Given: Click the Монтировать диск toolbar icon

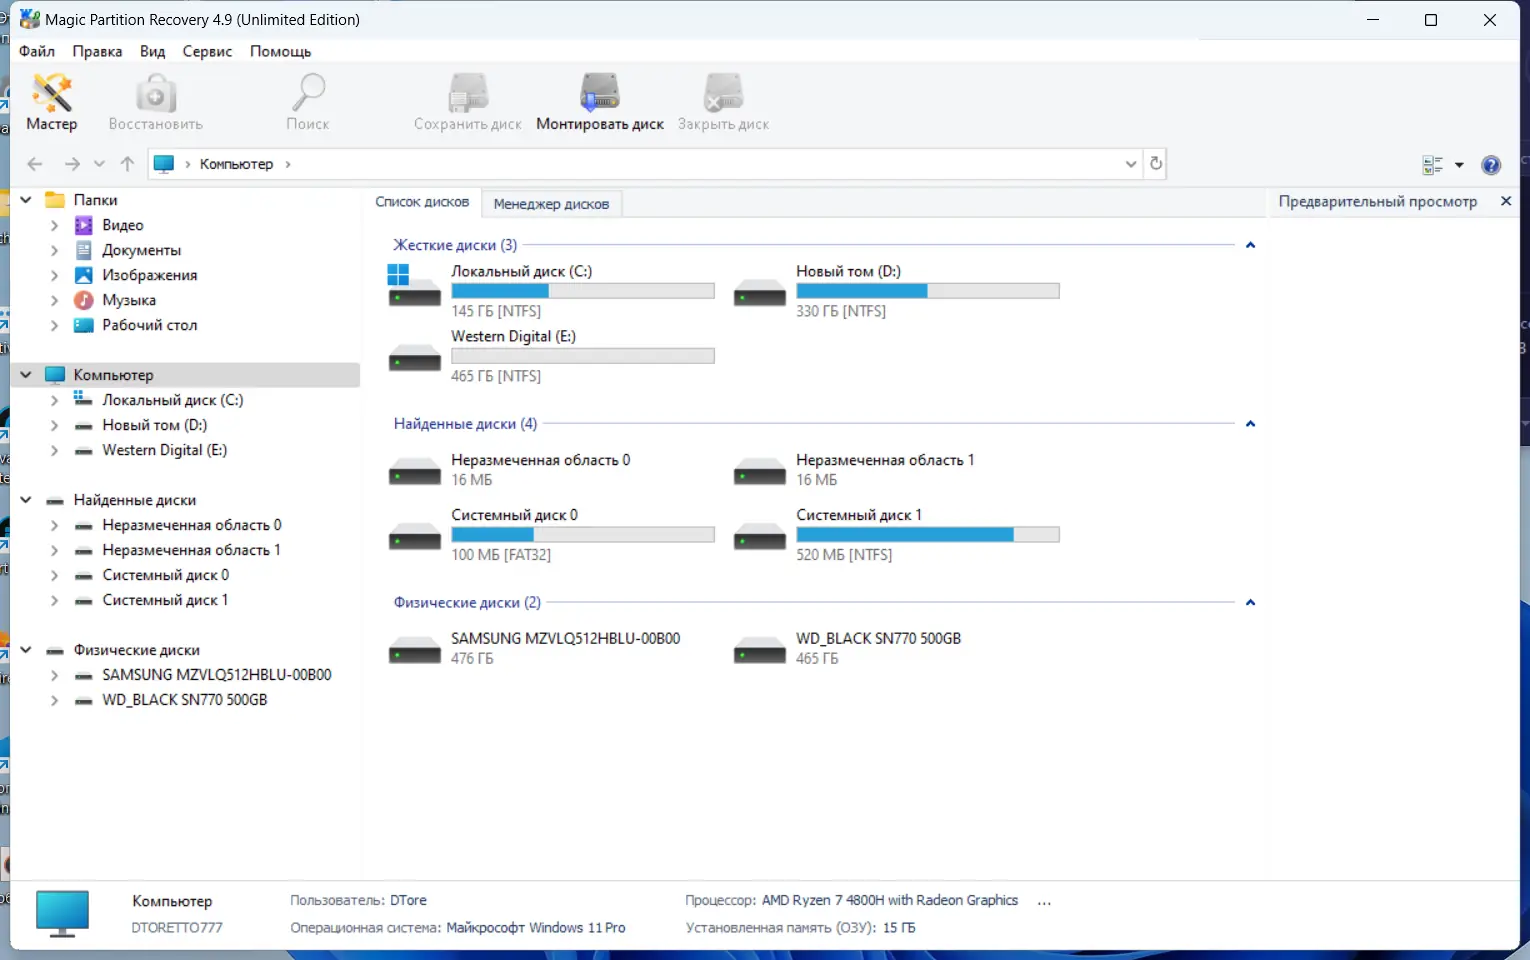Looking at the screenshot, I should [599, 101].
